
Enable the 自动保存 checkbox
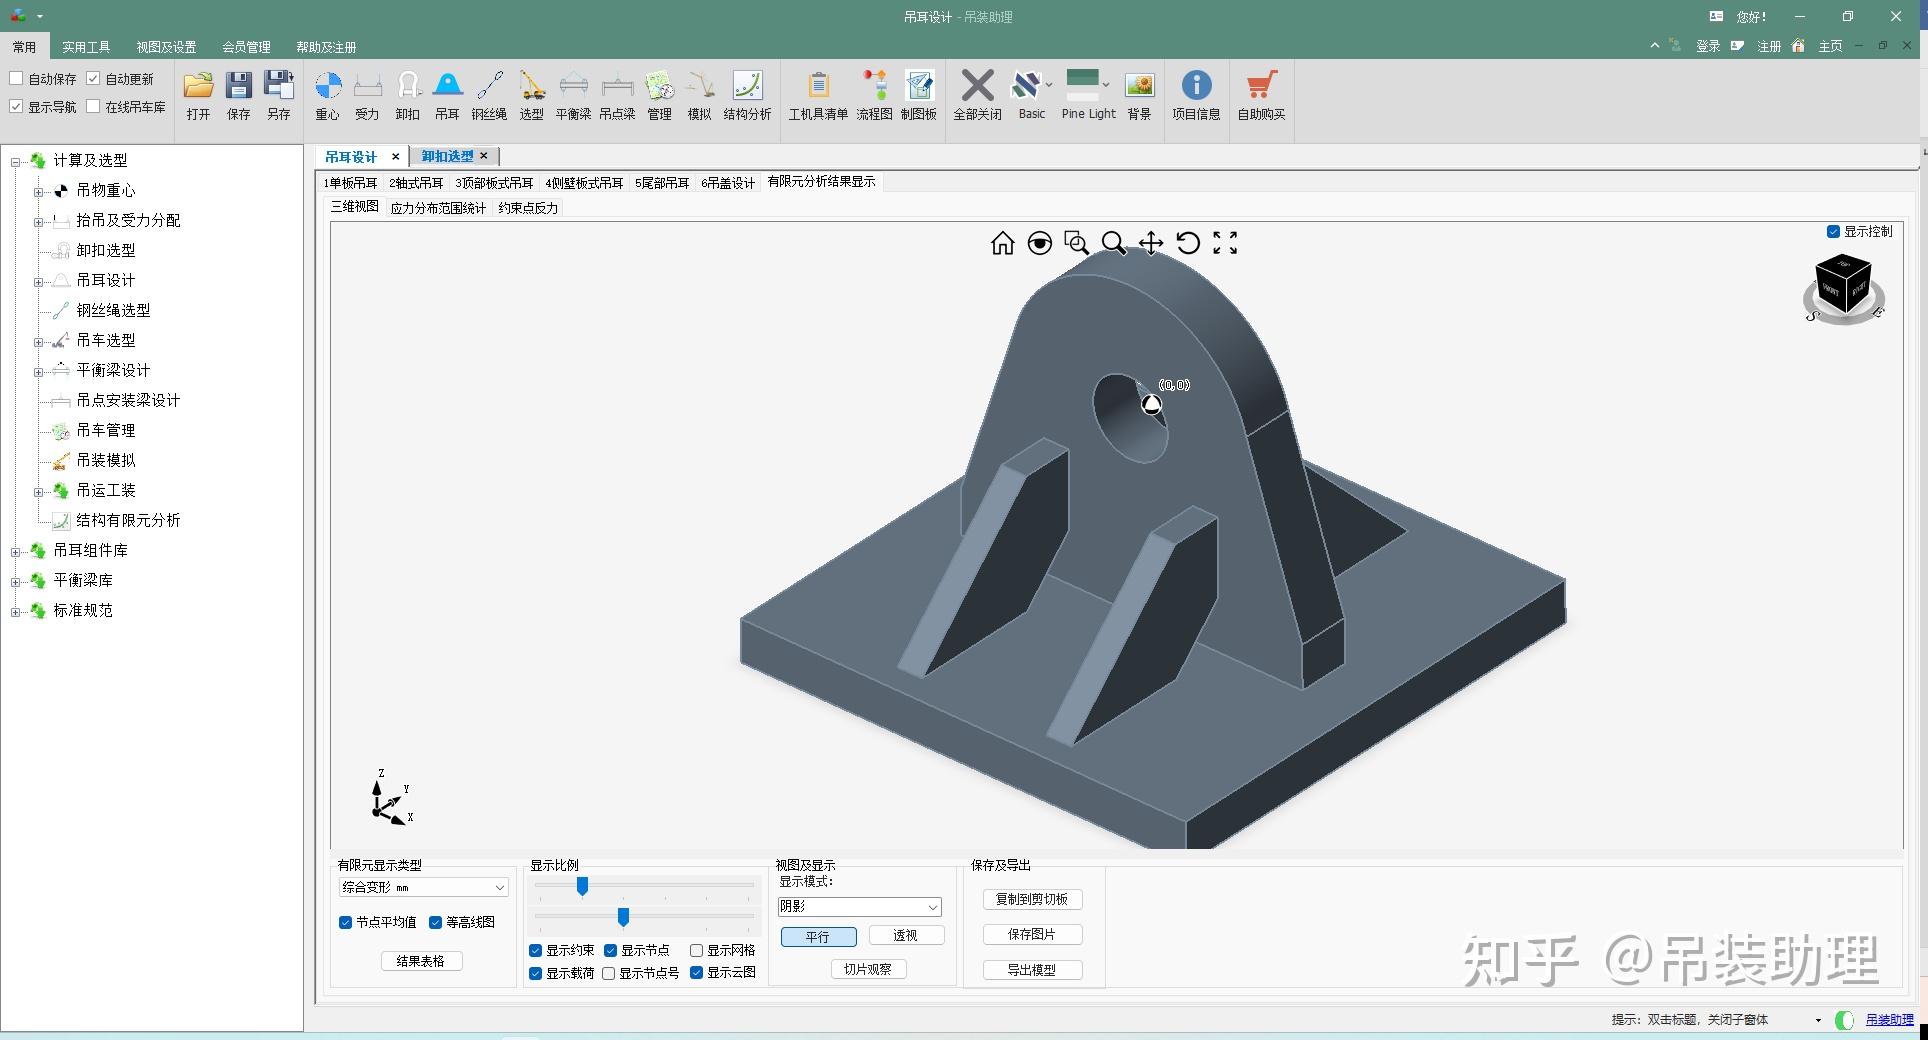[16, 78]
